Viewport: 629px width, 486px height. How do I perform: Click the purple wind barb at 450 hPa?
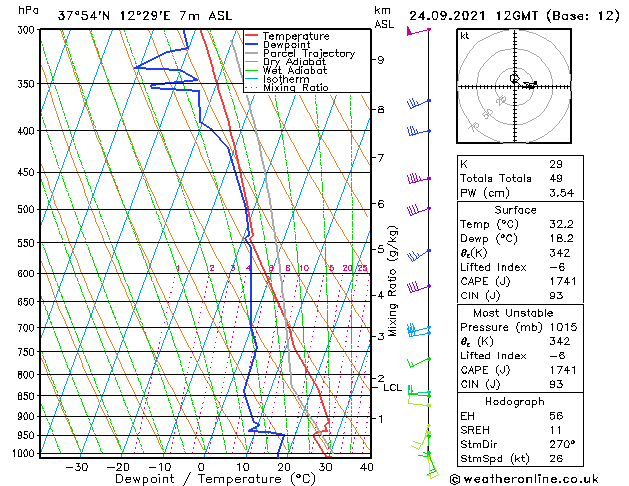(419, 178)
